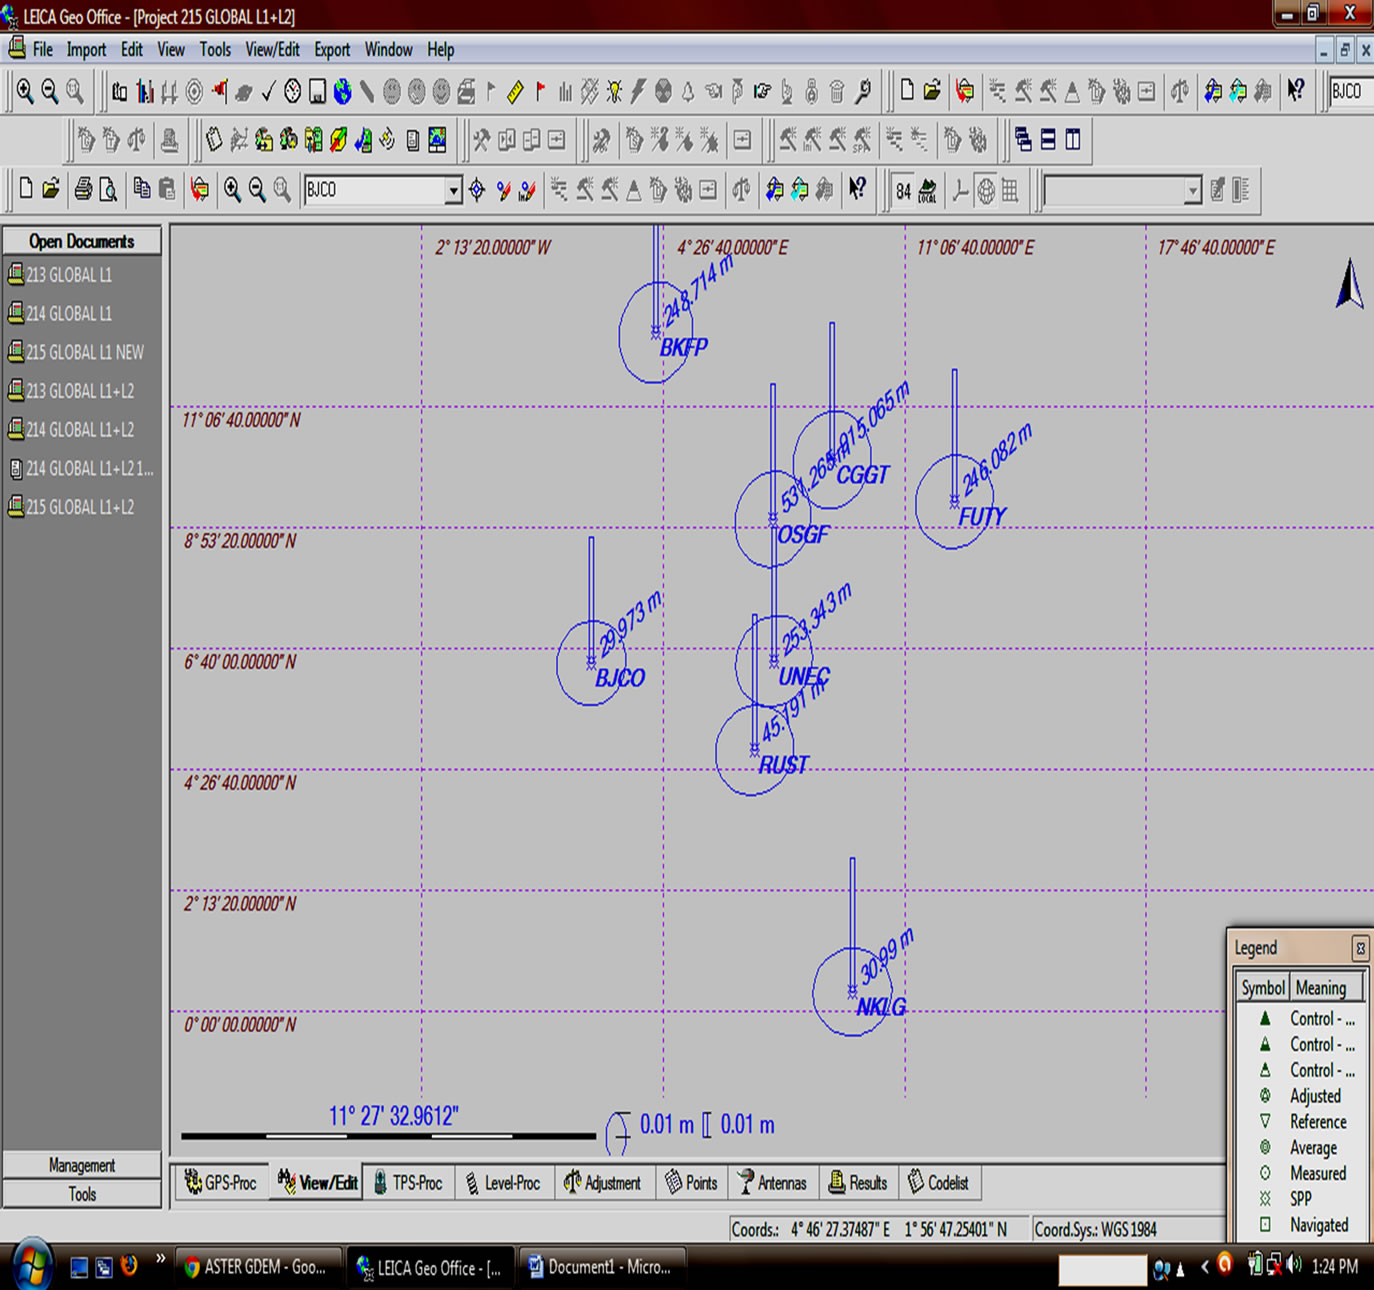Screen dimensions: 1374x1290
Task: Click the Tools button below Management
Action: tap(82, 1194)
